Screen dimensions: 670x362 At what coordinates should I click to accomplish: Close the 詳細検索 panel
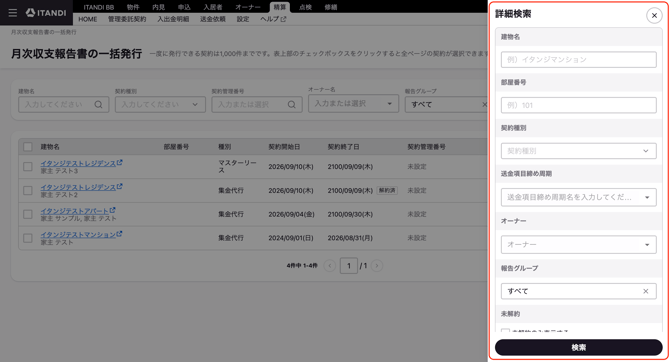tap(654, 15)
